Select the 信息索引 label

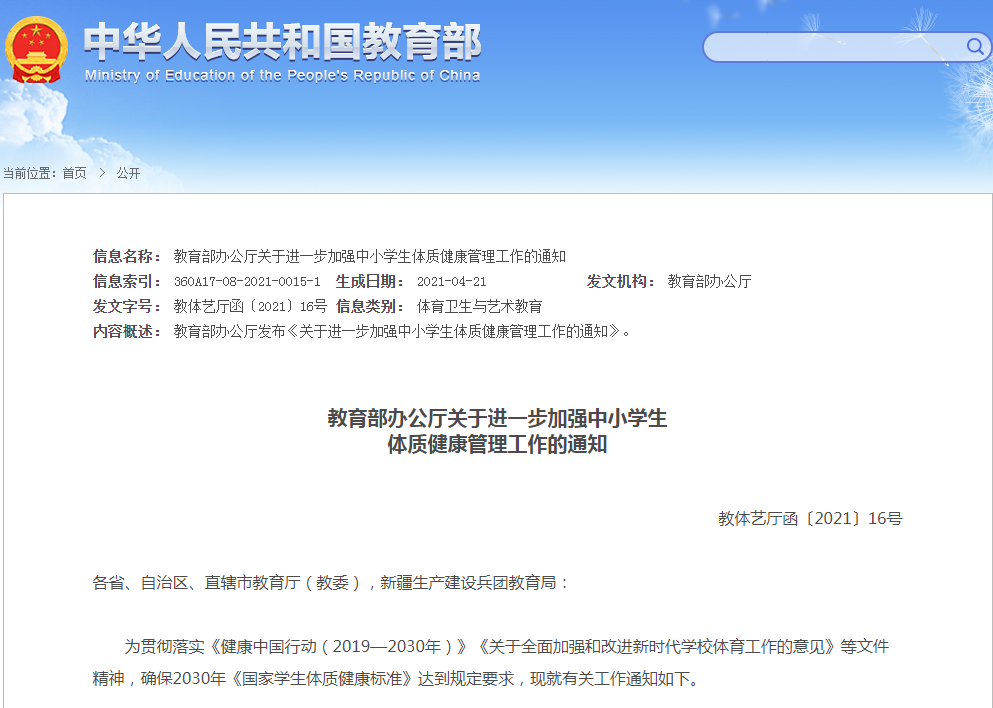coord(127,281)
